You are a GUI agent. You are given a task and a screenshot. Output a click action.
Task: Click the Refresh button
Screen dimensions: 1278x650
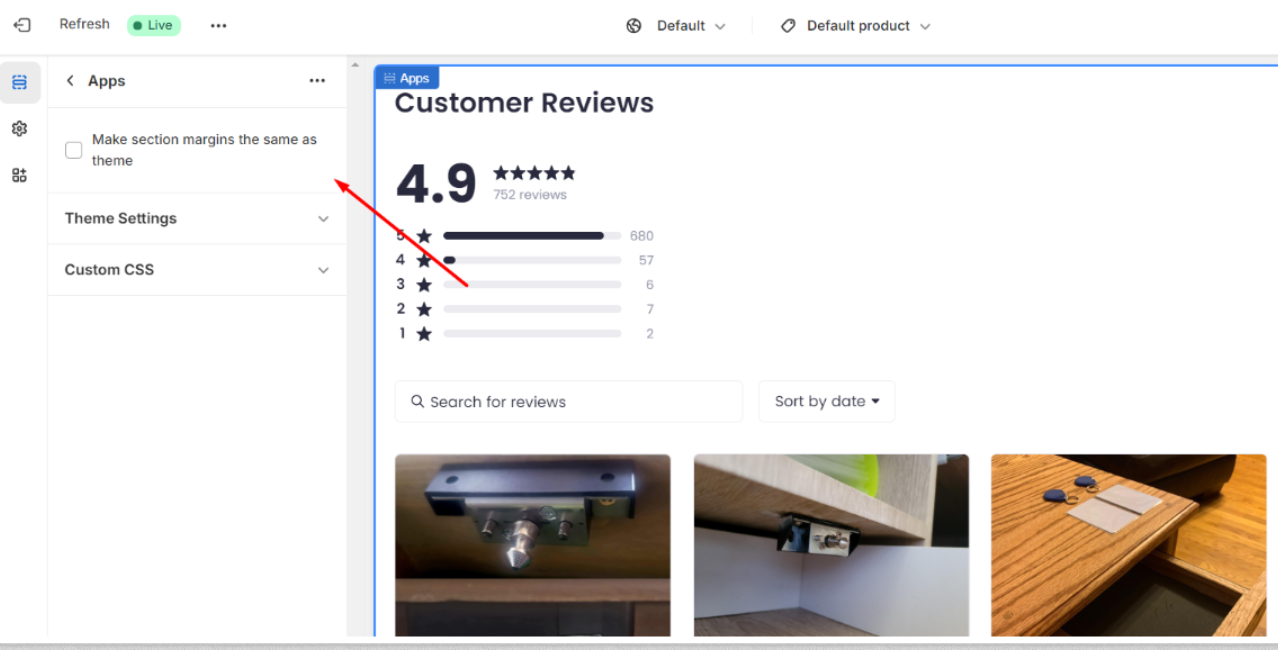[x=84, y=24]
